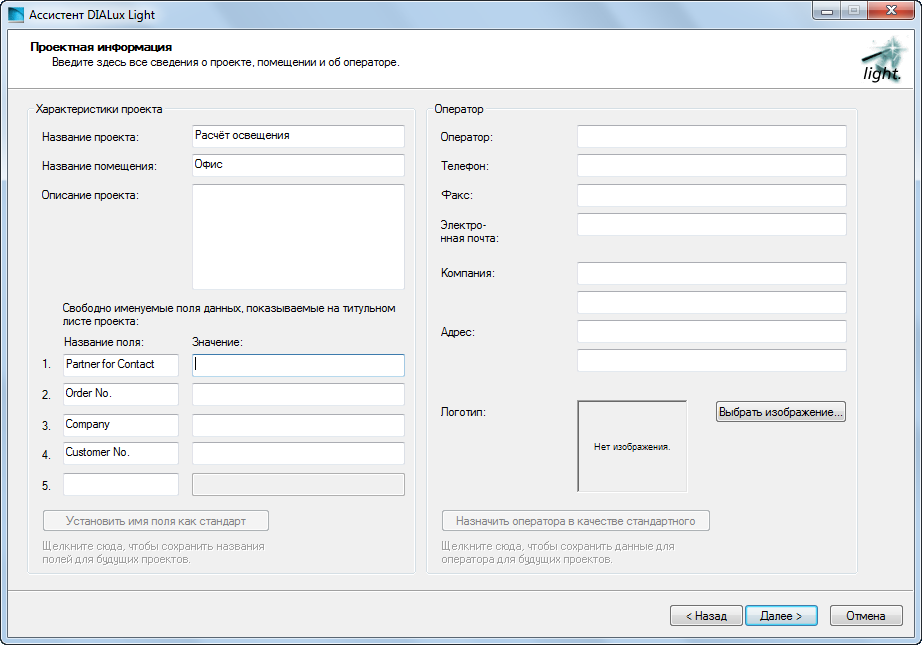The image size is (922, 645).
Task: Click the 'Электронная почта' input field
Action: [x=711, y=224]
